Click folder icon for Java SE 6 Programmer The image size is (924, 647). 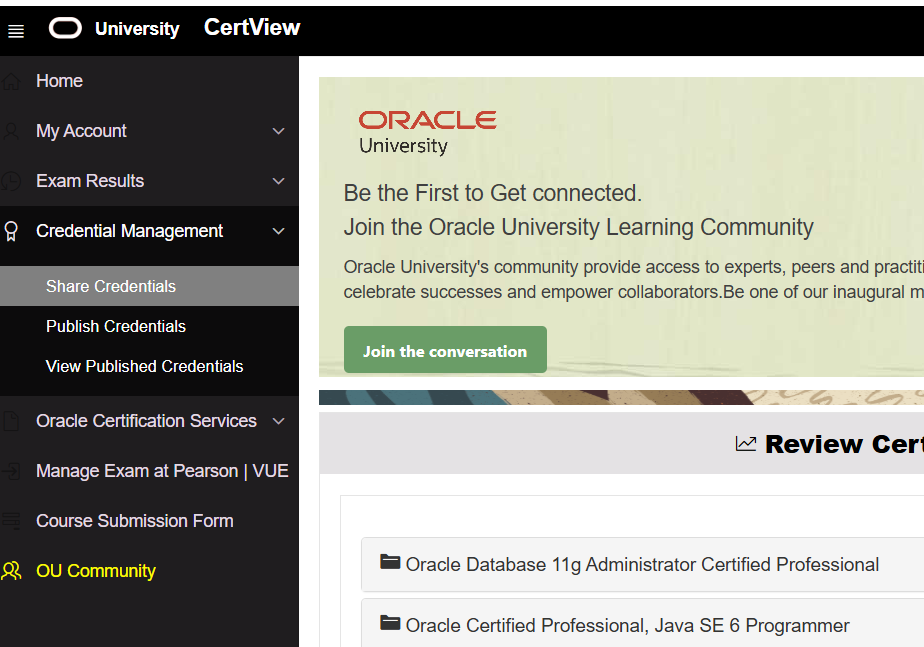click(x=390, y=623)
